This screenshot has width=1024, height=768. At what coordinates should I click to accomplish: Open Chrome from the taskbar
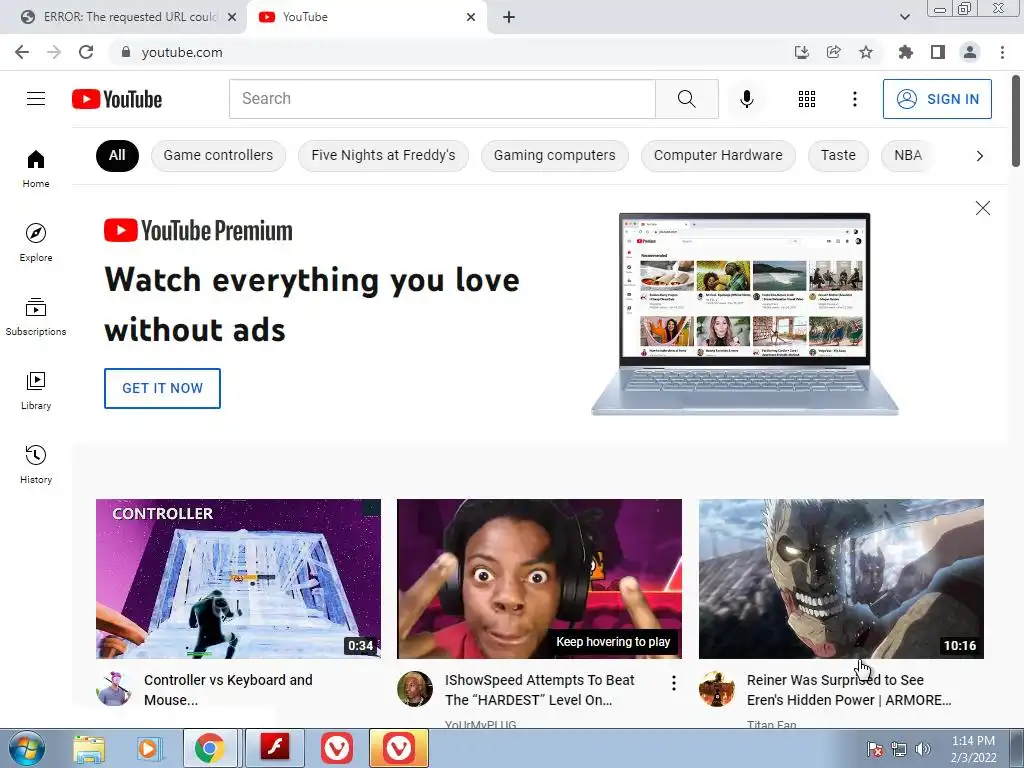[x=210, y=748]
